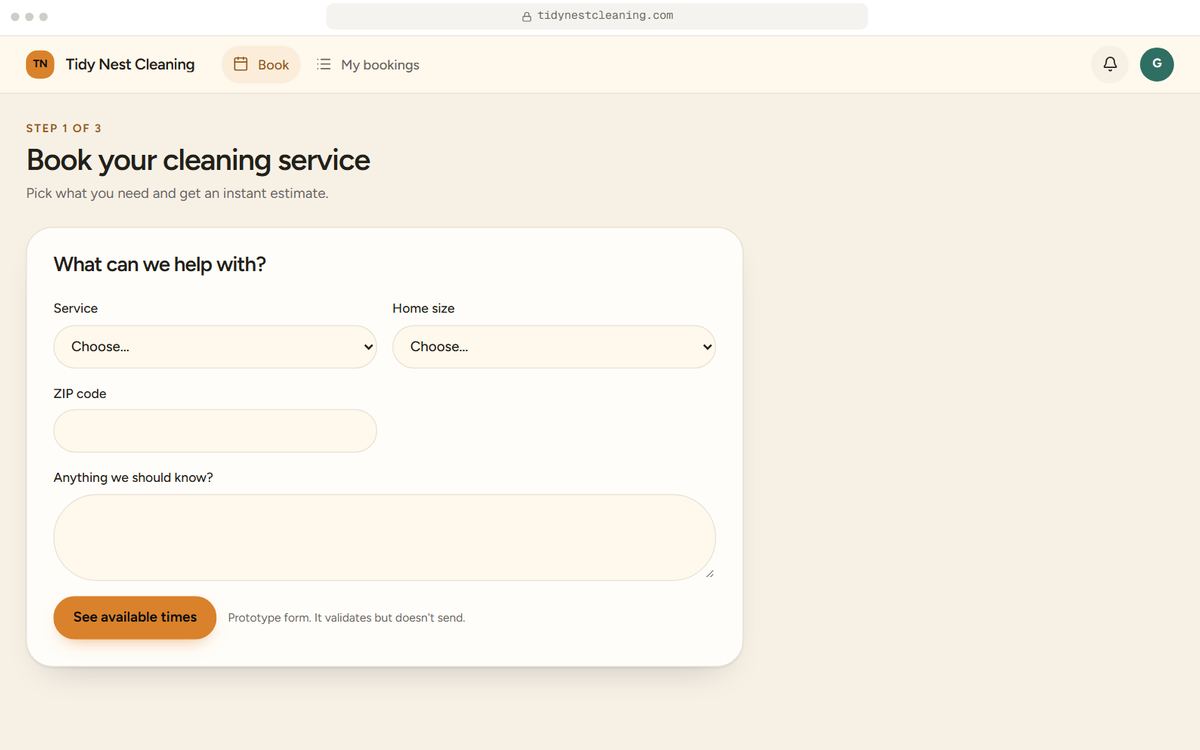The width and height of the screenshot is (1200, 750).
Task: Click See available times button
Action: [135, 617]
